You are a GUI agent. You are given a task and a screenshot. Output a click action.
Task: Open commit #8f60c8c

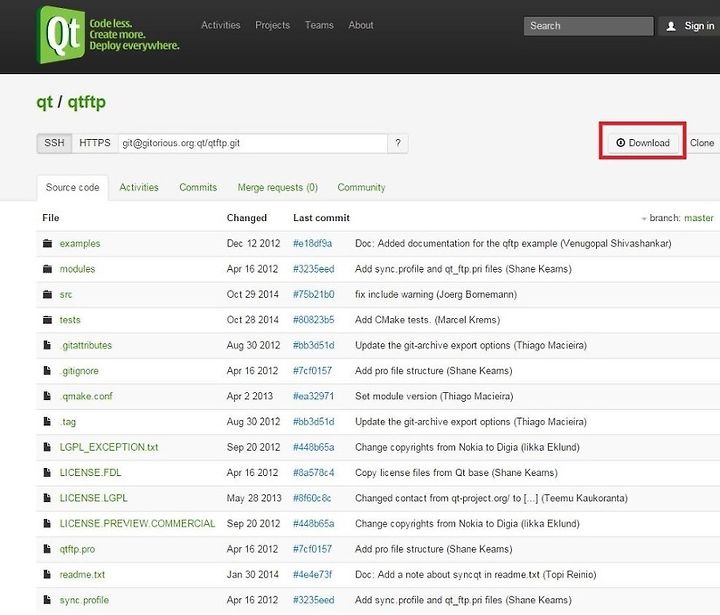coord(312,498)
